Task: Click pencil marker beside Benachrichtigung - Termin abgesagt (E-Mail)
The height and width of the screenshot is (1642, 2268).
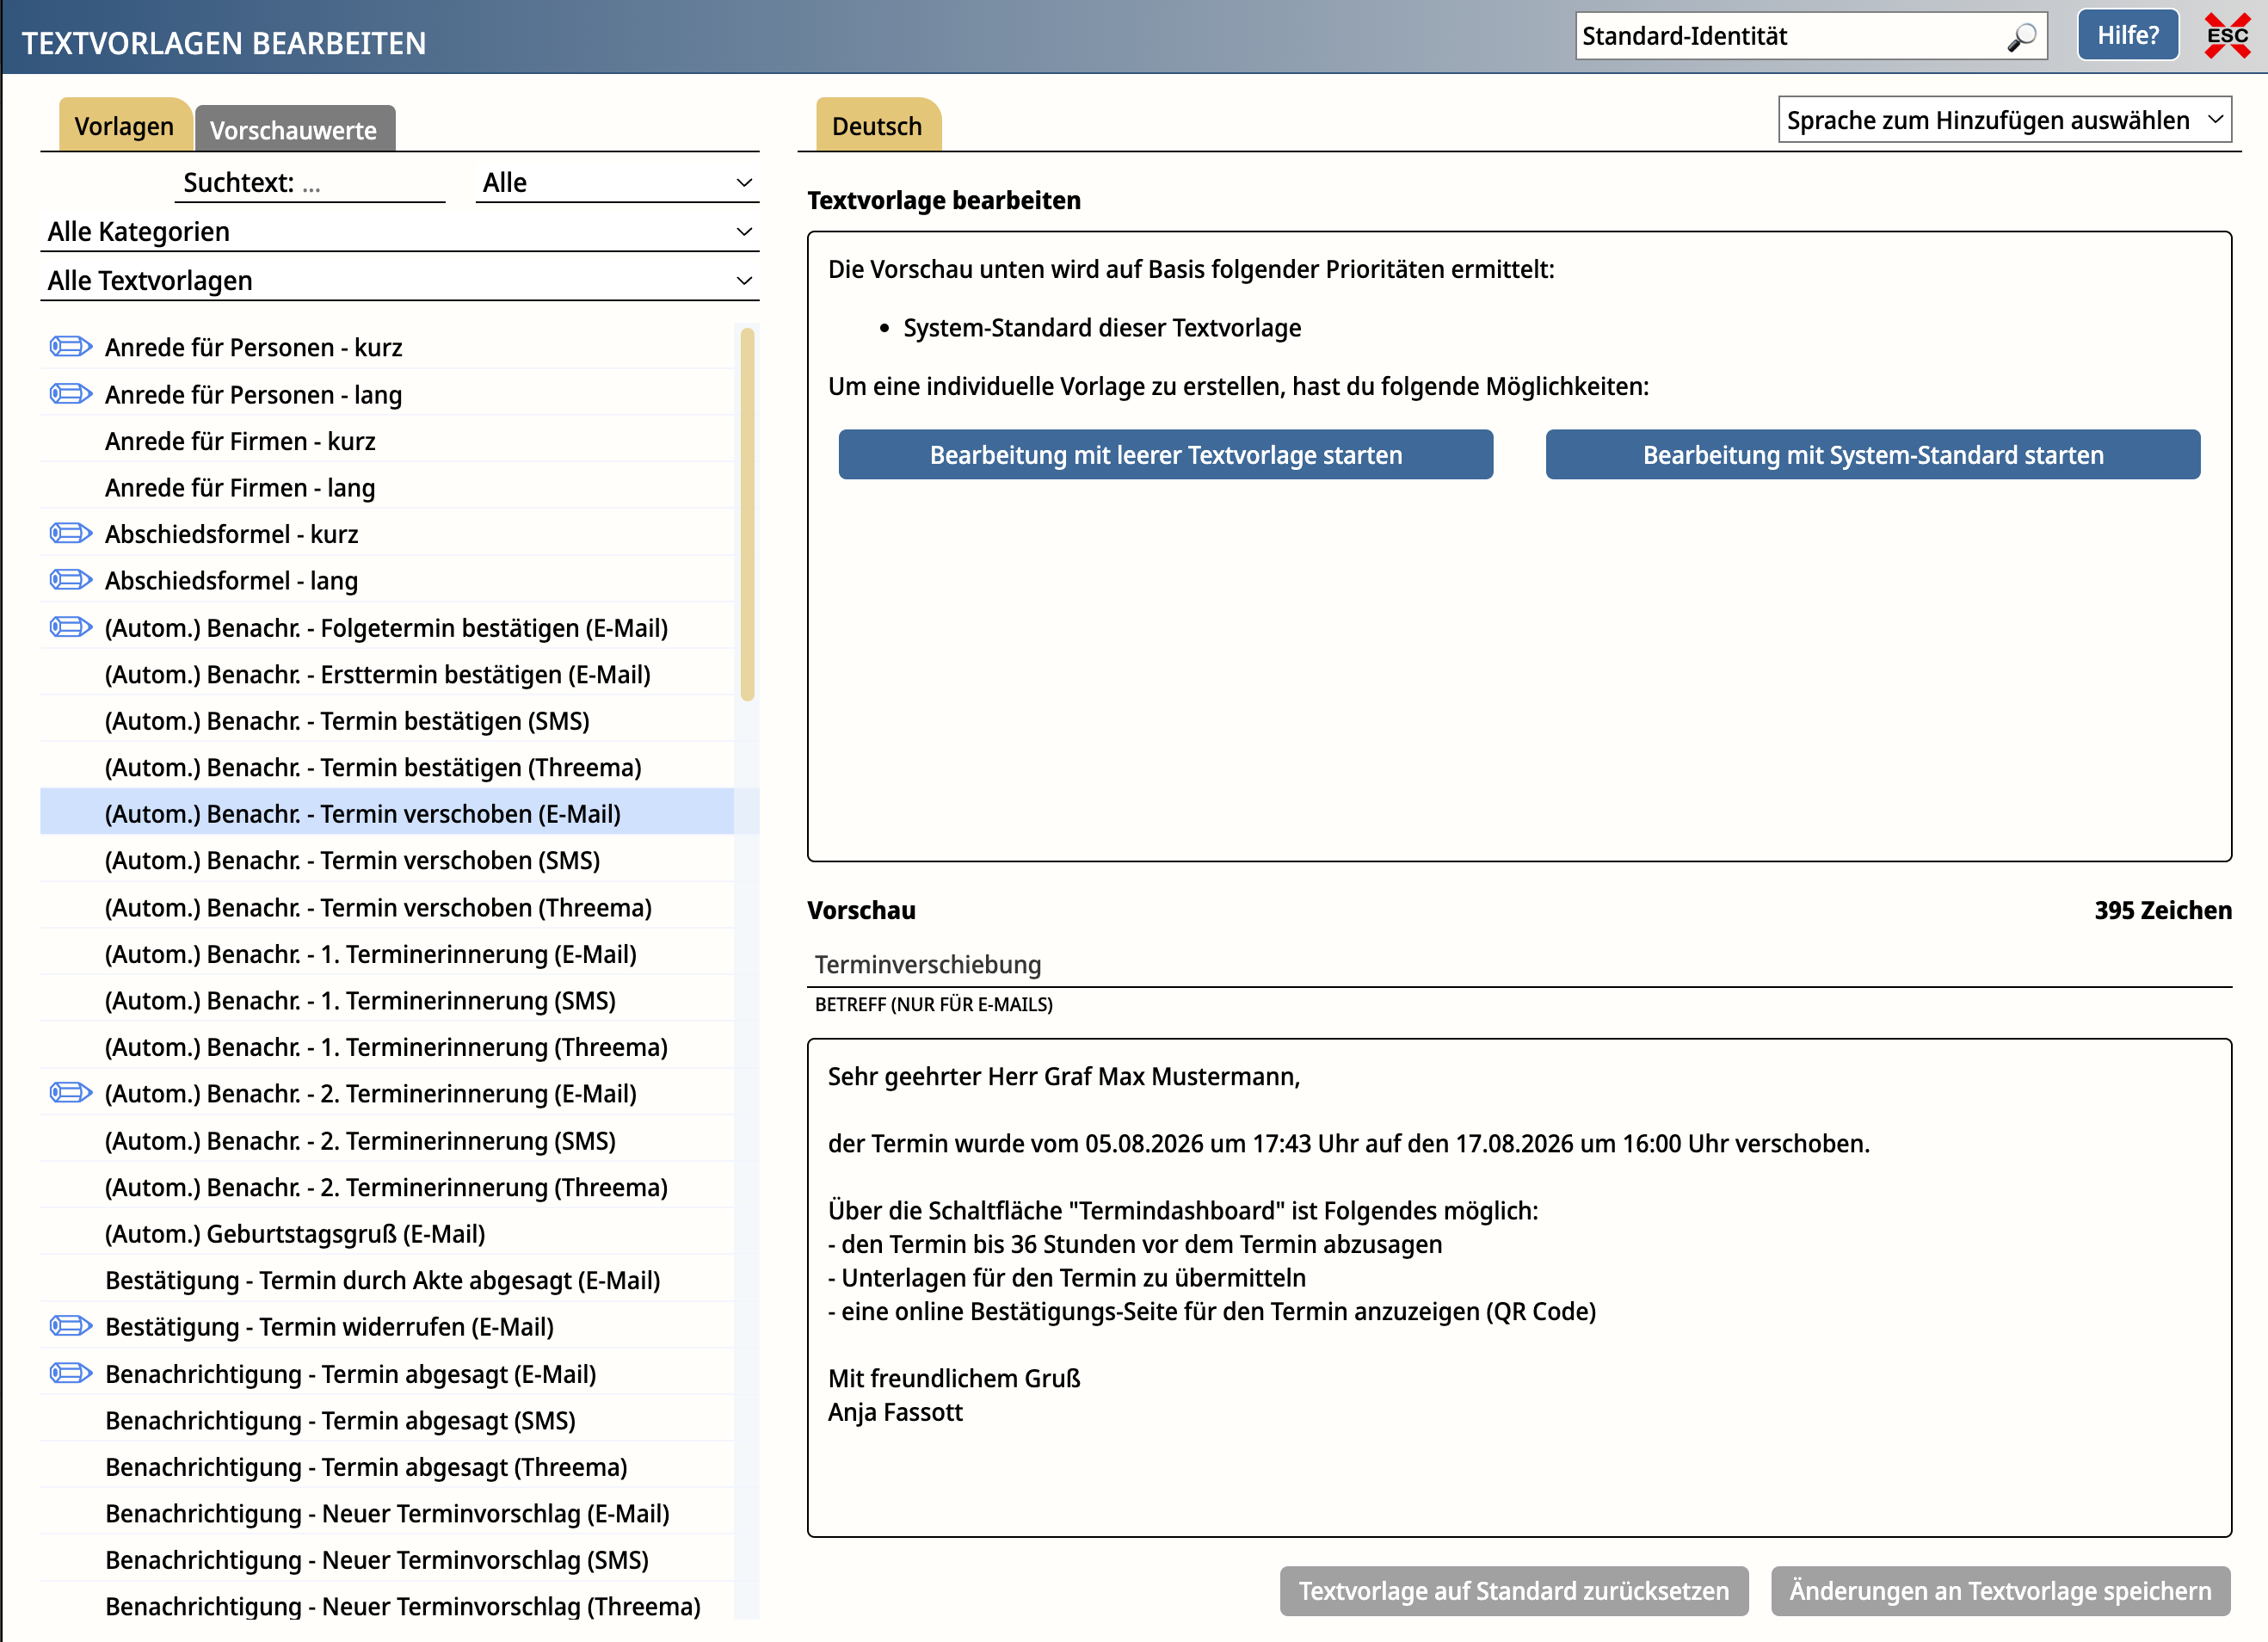Action: click(71, 1373)
